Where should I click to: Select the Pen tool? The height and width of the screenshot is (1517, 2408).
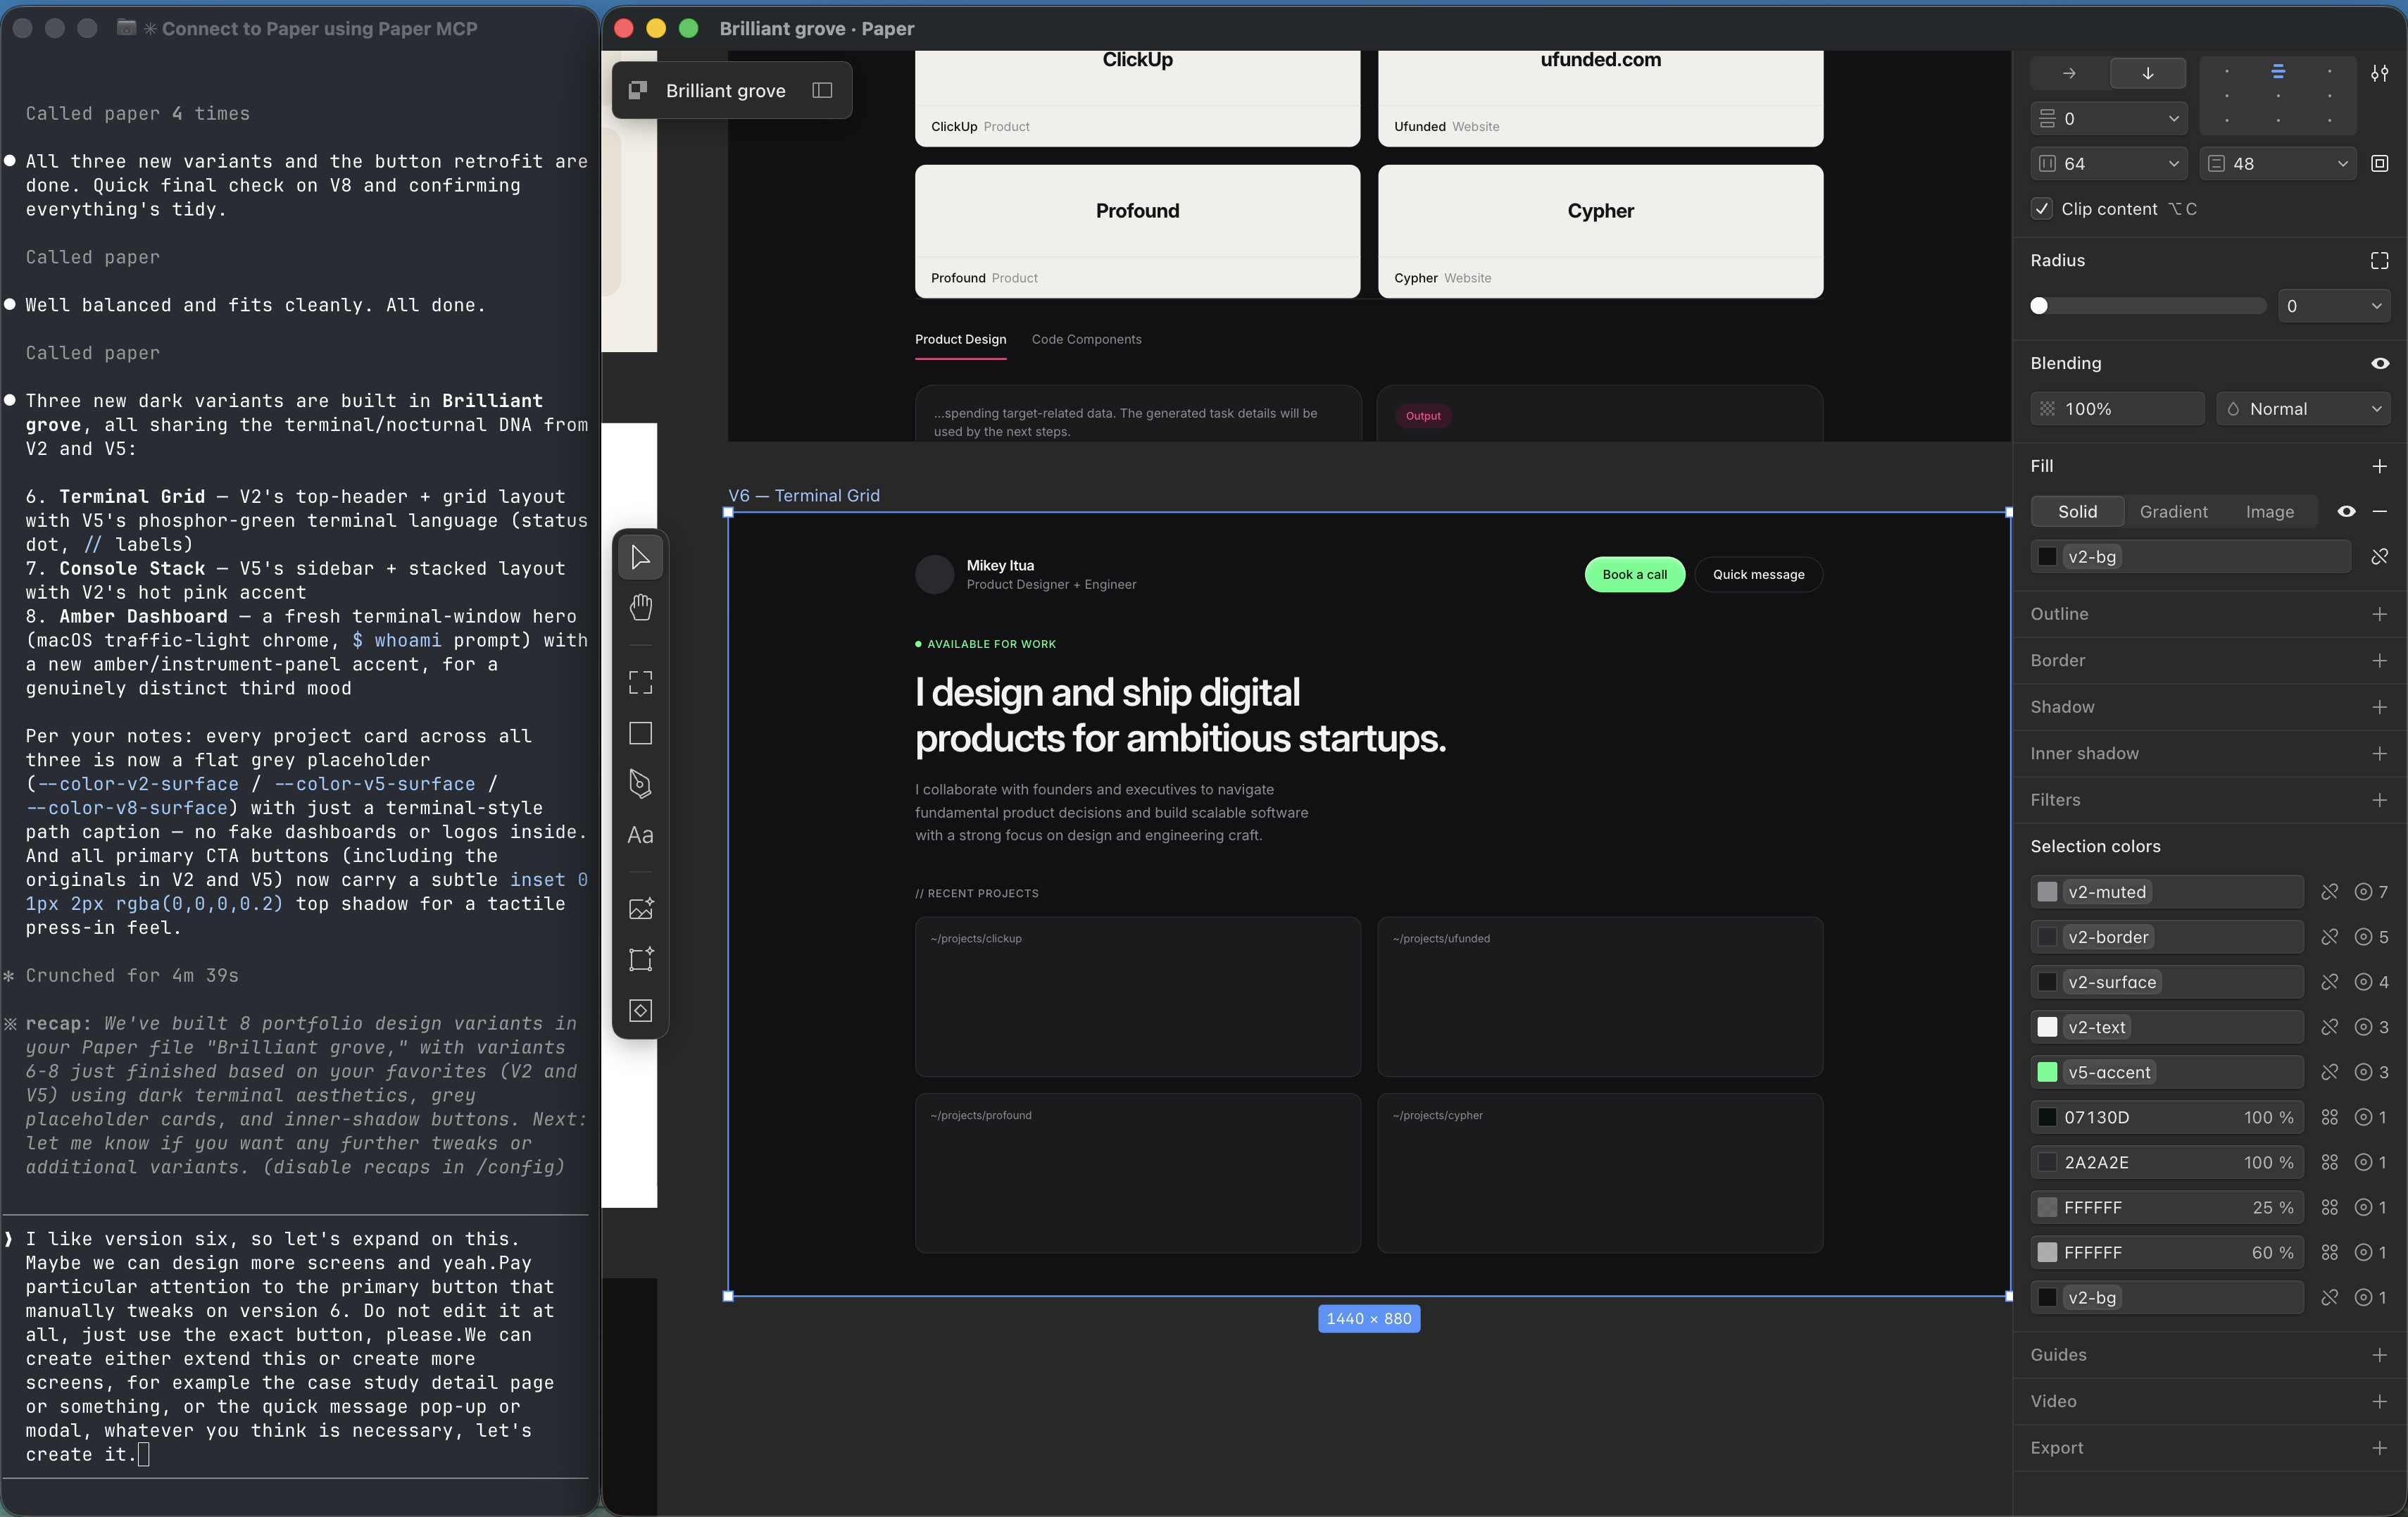point(640,783)
